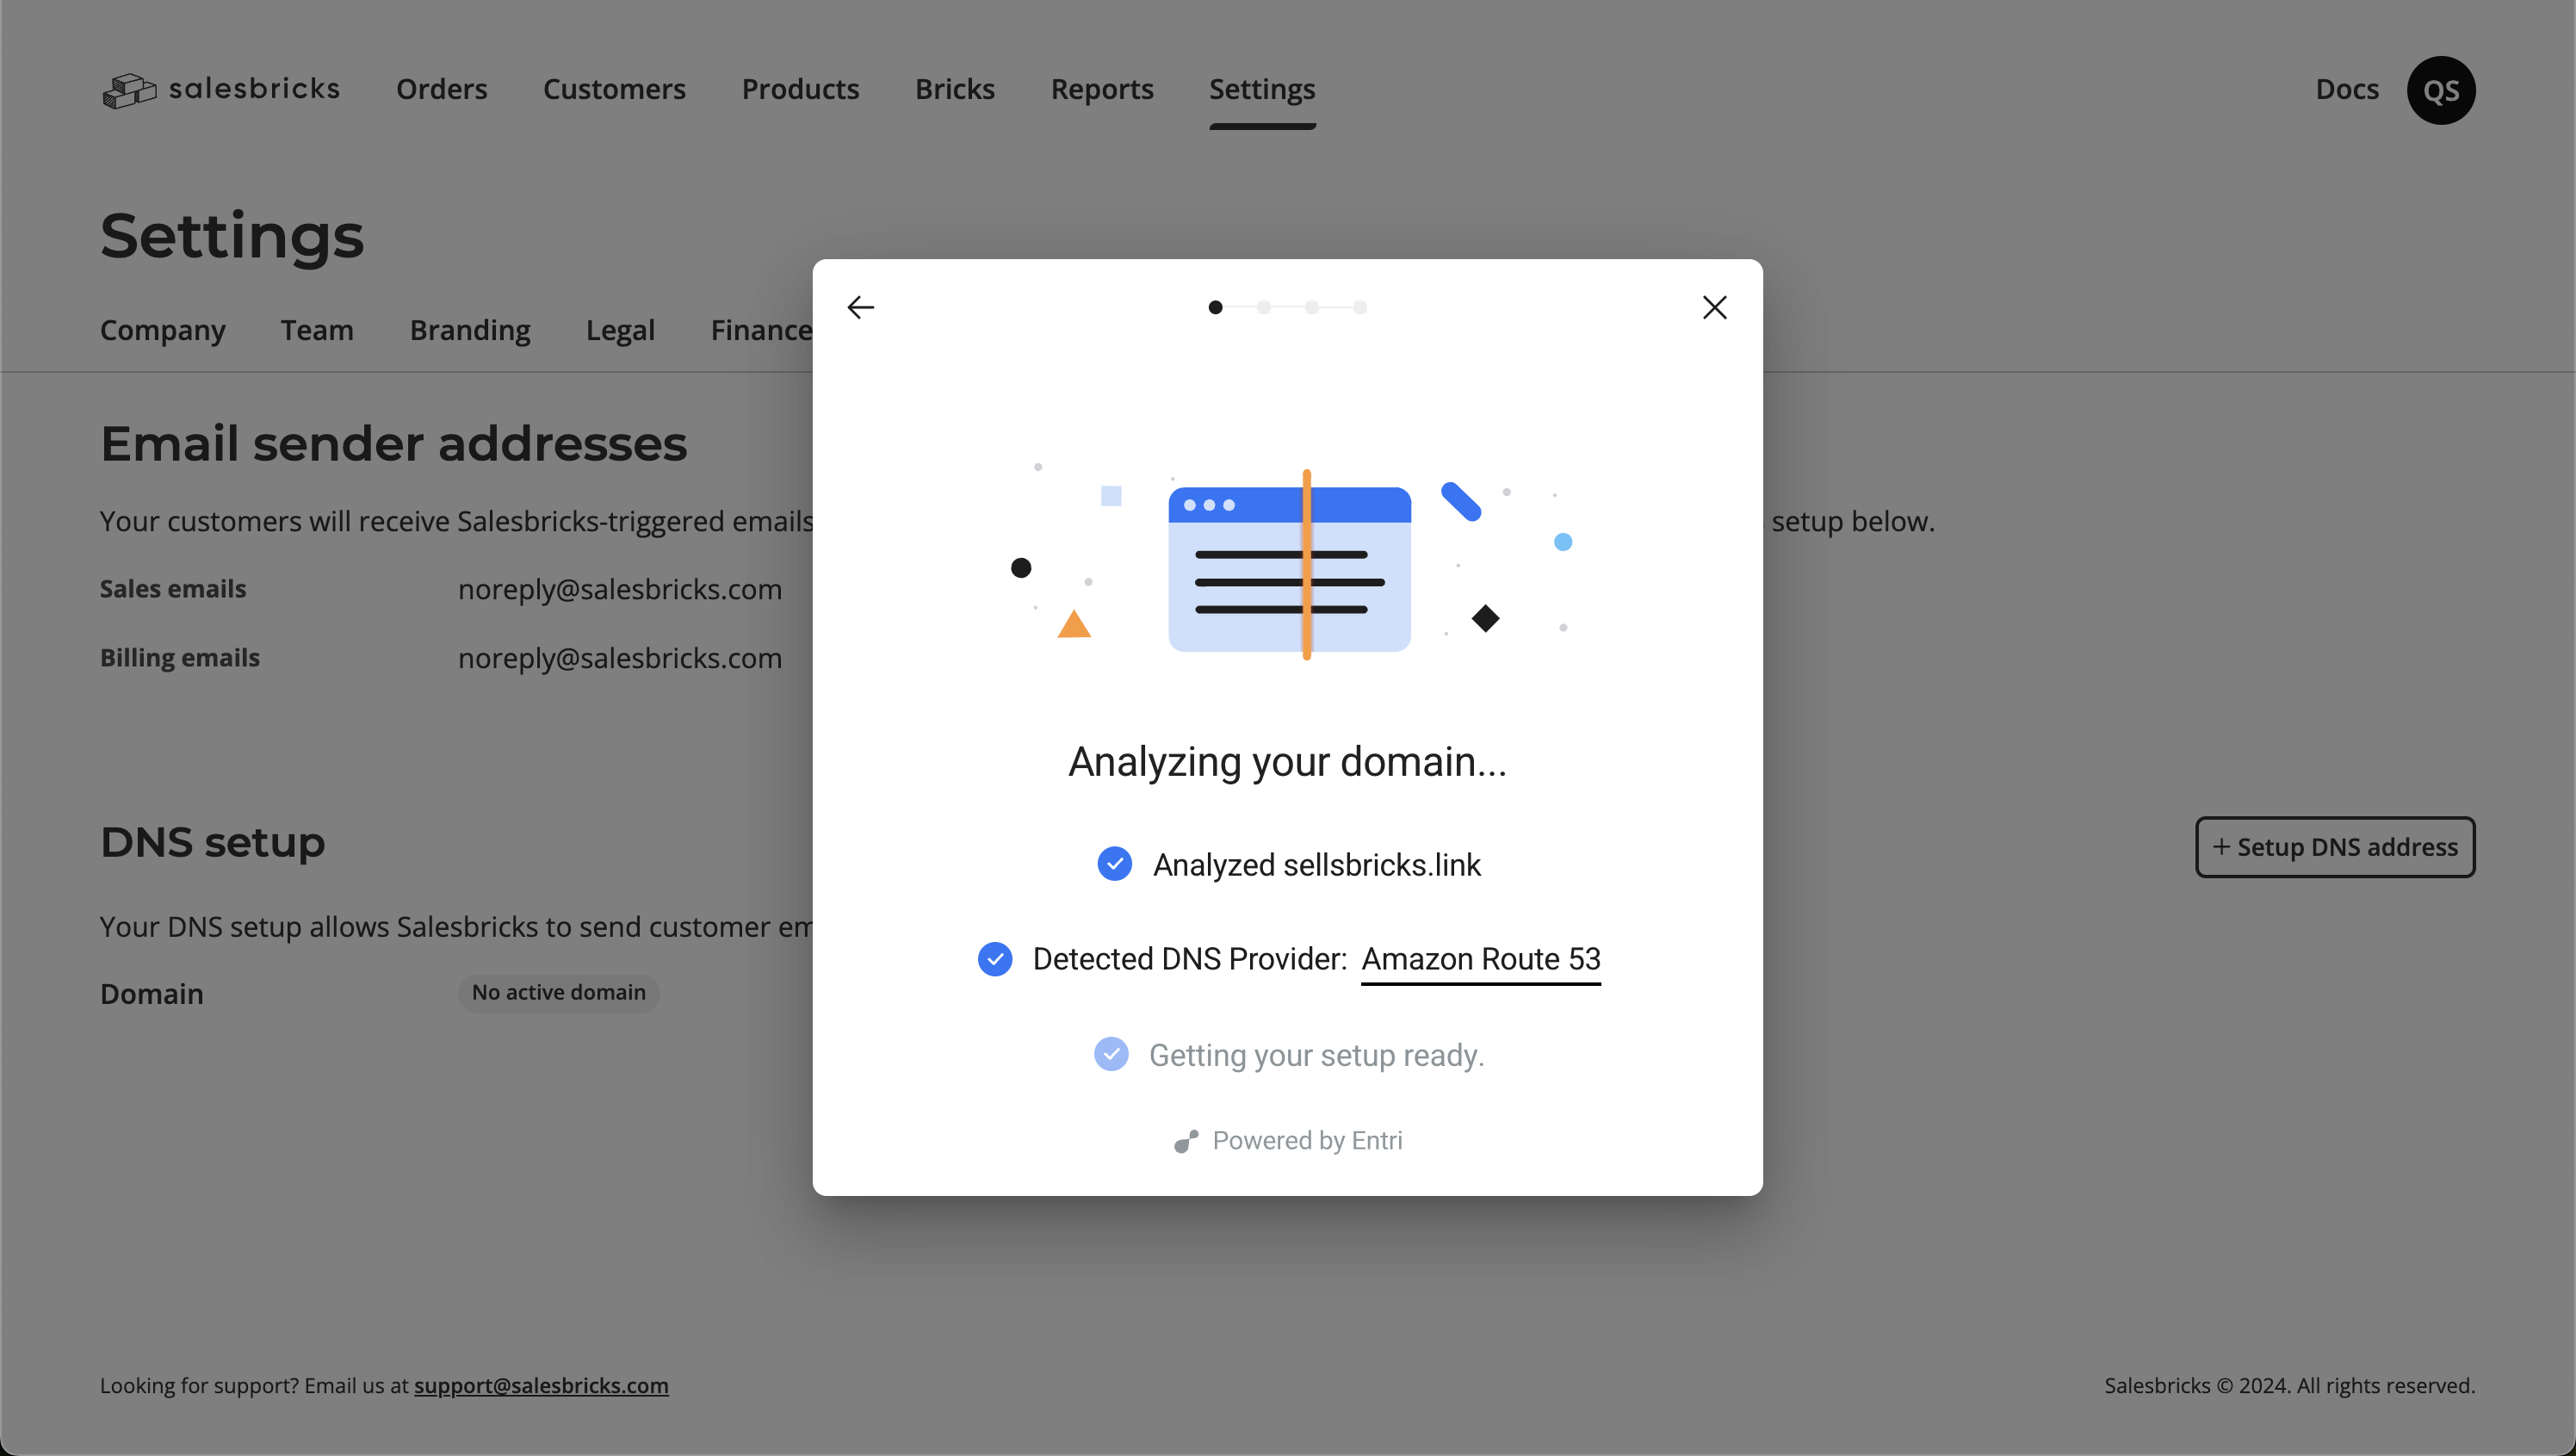Open the Legal settings tab
This screenshot has height=1456, width=2576.
(620, 330)
